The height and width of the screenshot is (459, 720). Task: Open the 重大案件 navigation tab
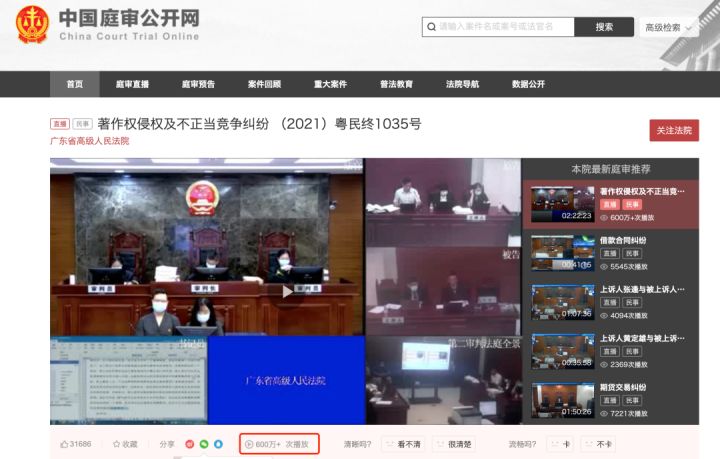click(x=330, y=84)
